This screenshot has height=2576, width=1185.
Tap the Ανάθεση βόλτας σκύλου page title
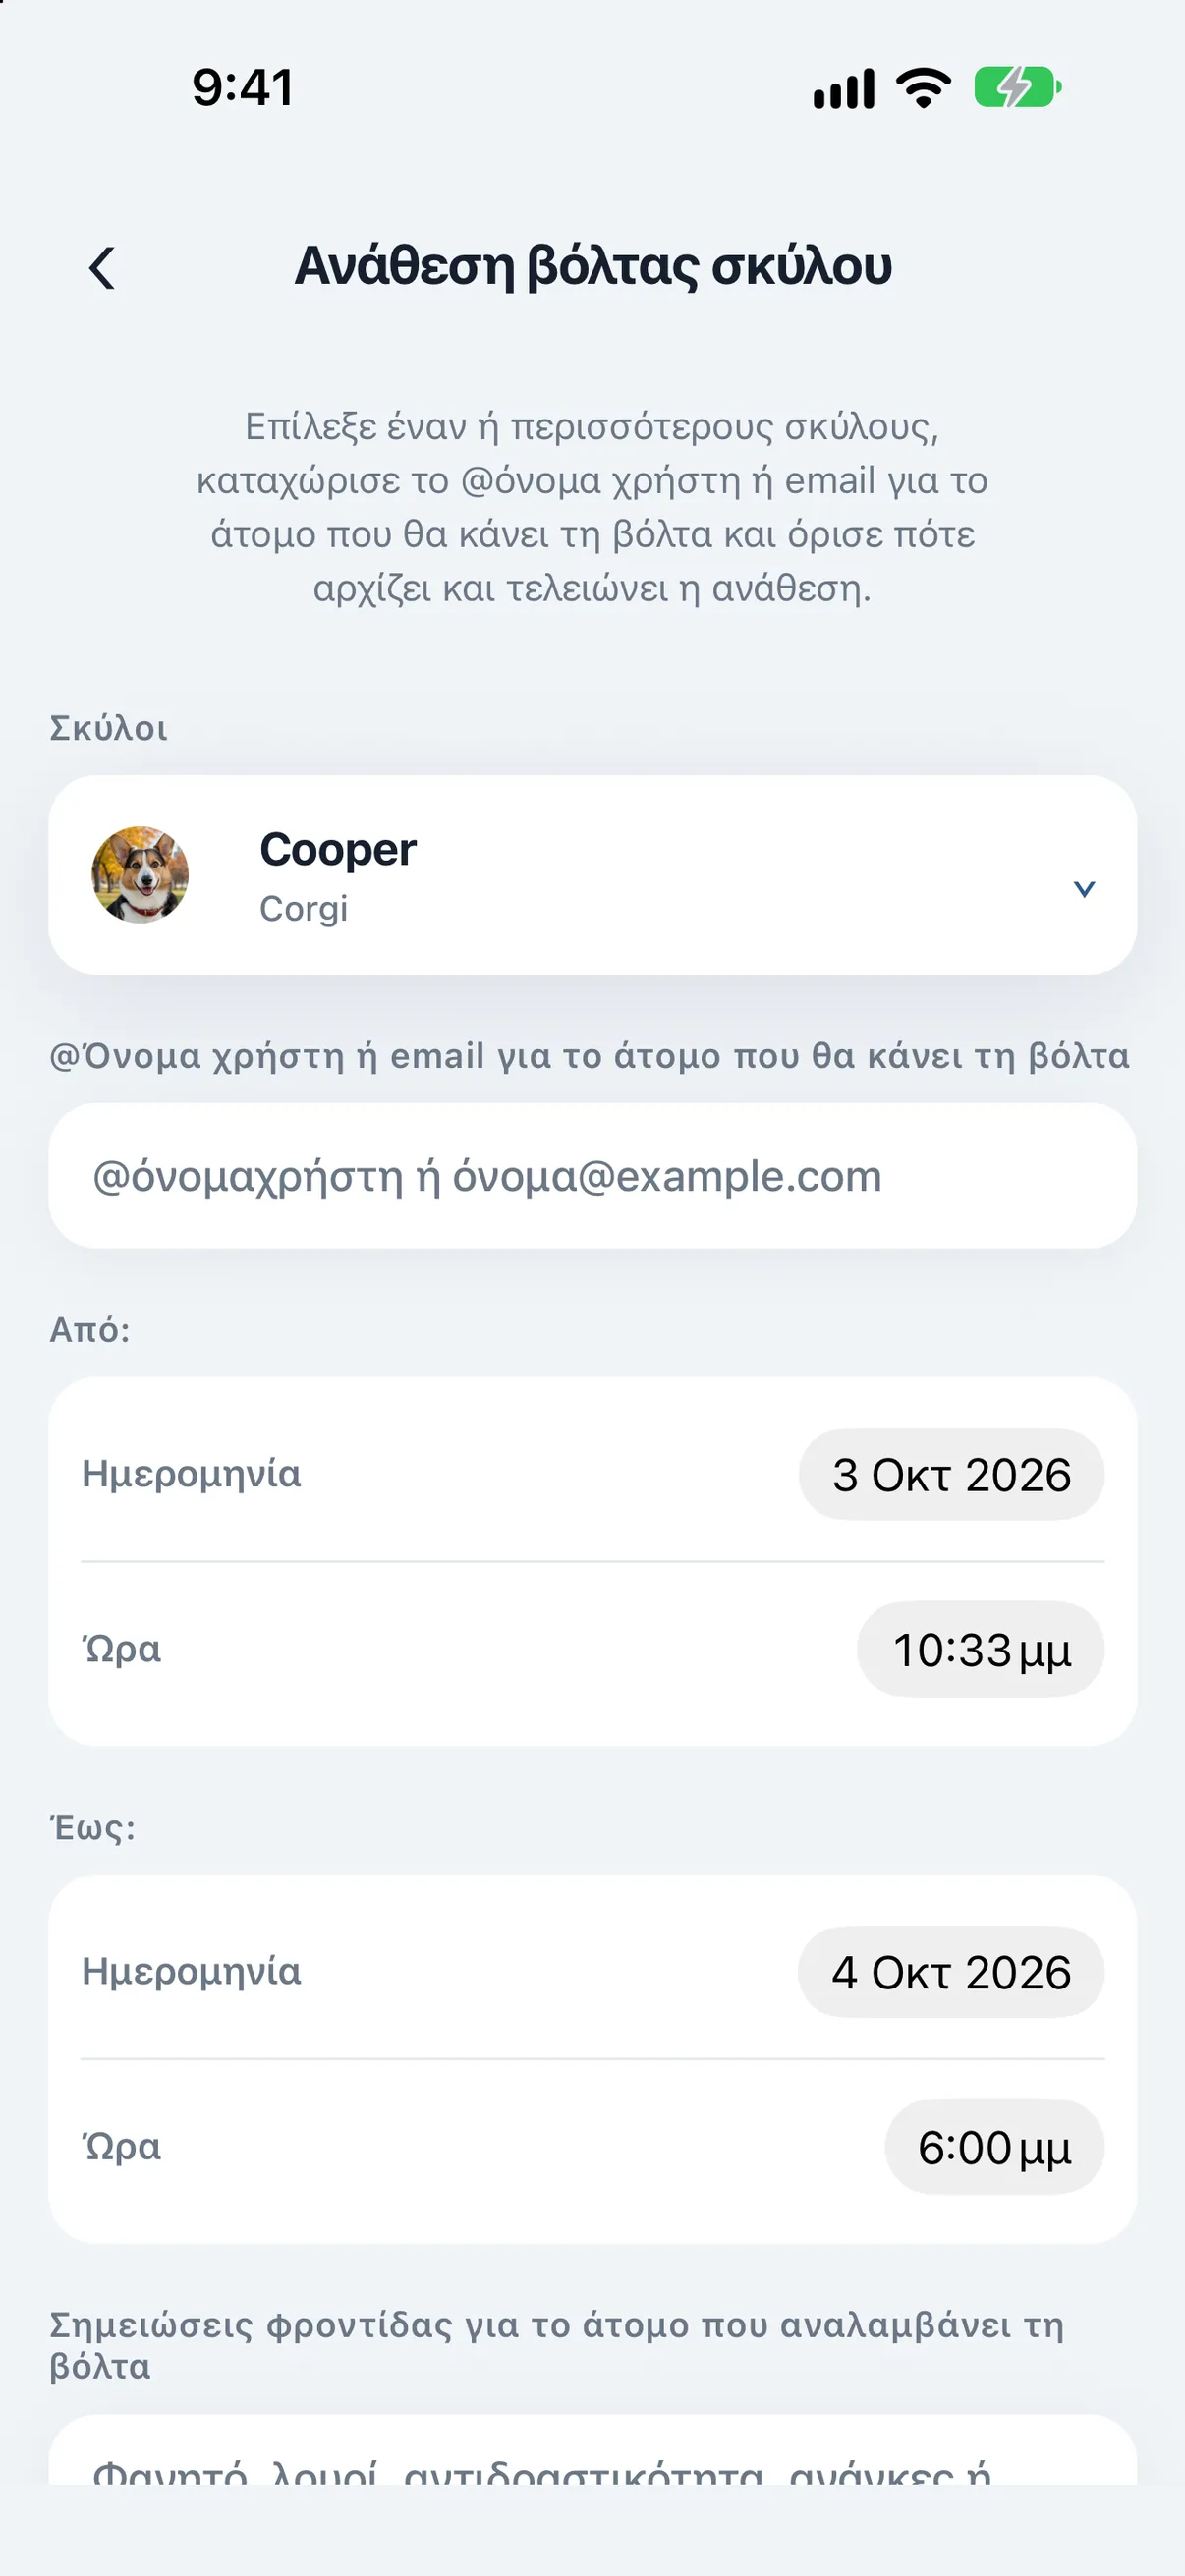click(593, 266)
